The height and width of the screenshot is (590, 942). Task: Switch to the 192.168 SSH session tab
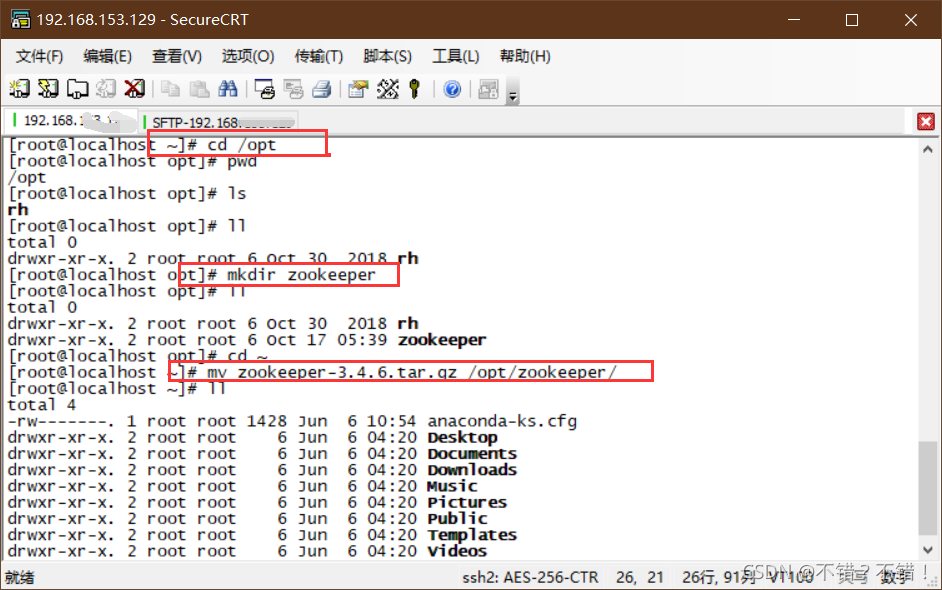(x=71, y=121)
